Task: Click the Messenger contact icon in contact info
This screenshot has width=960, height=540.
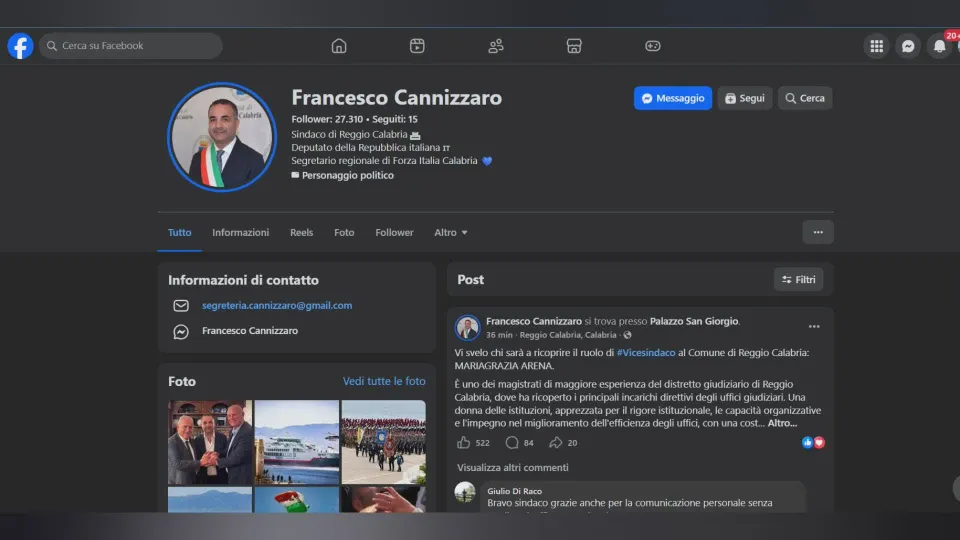Action: [x=181, y=331]
